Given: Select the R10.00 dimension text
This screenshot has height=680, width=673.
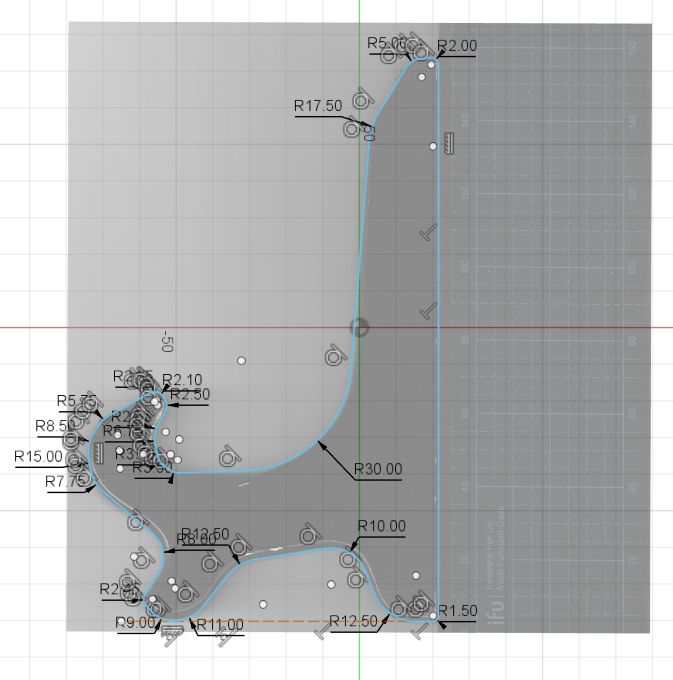Looking at the screenshot, I should (x=382, y=526).
